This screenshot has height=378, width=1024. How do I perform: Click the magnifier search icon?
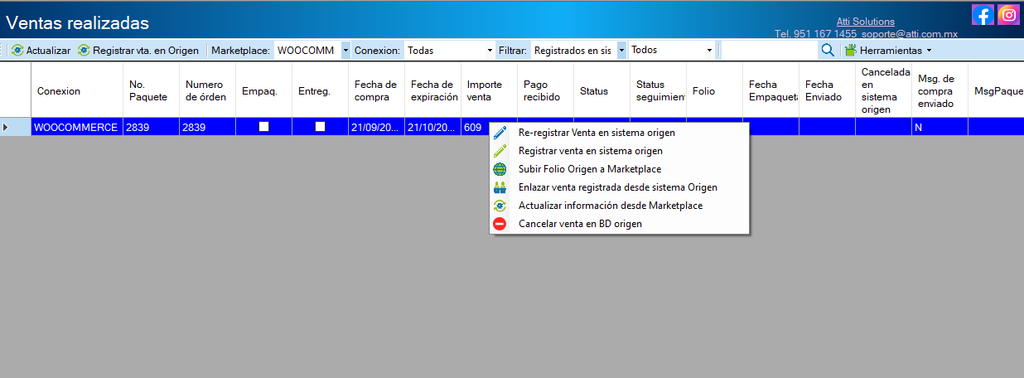(827, 50)
